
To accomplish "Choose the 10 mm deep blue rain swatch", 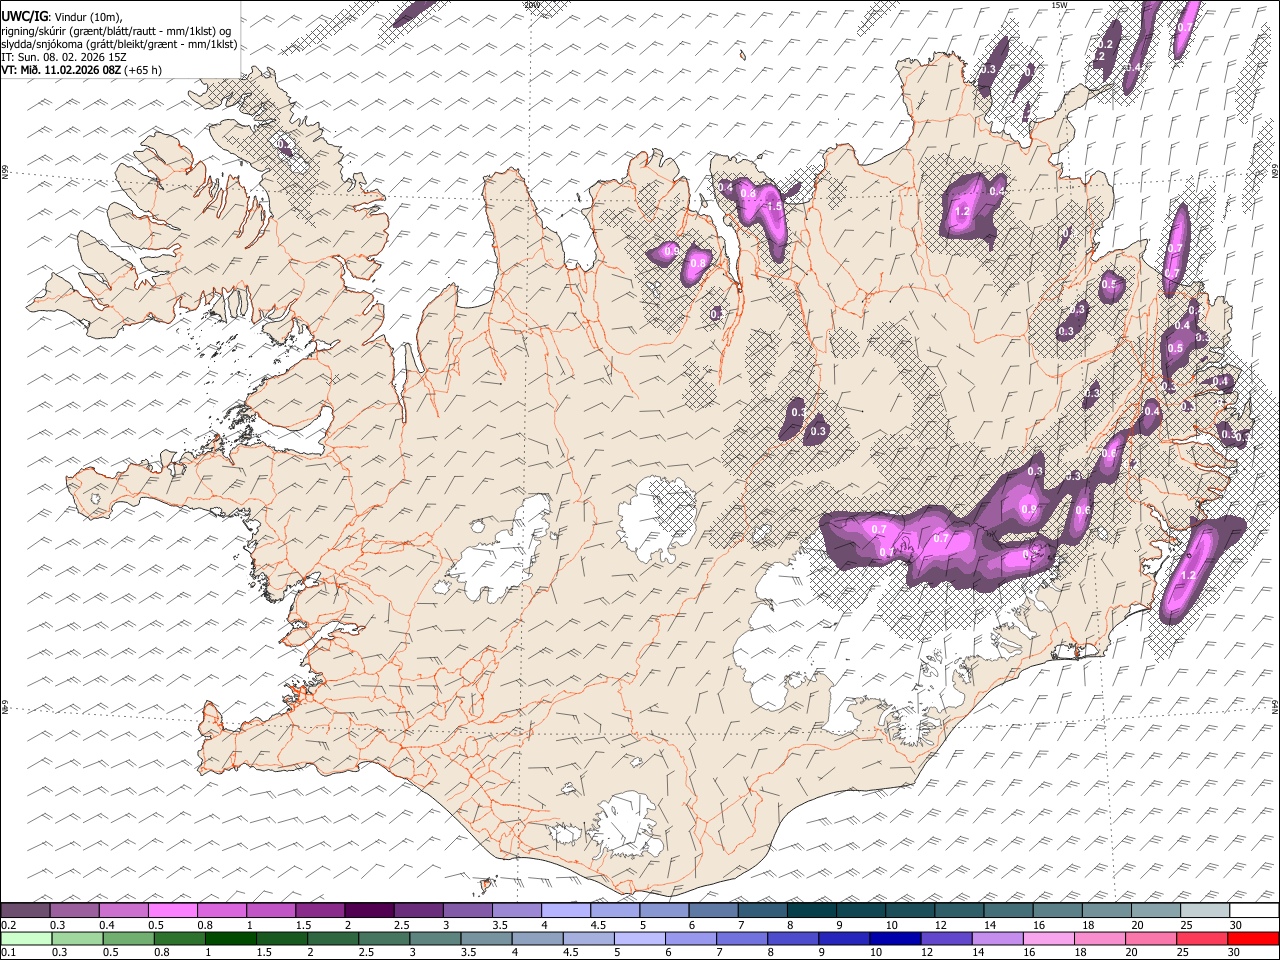I will 895,938.
